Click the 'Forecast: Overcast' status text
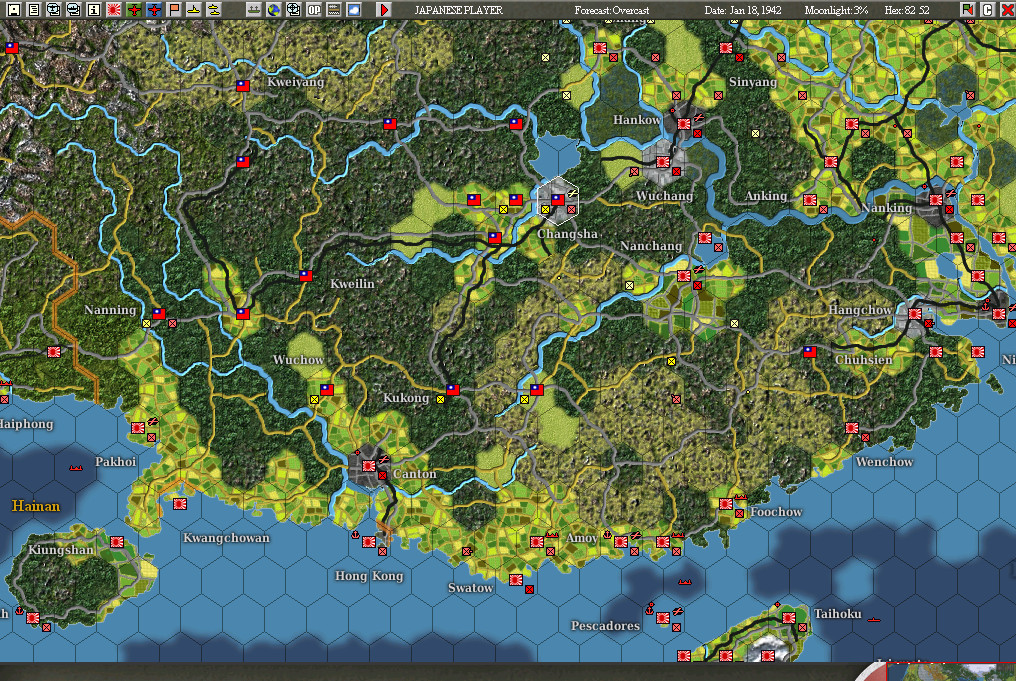The image size is (1016, 681). tap(612, 10)
